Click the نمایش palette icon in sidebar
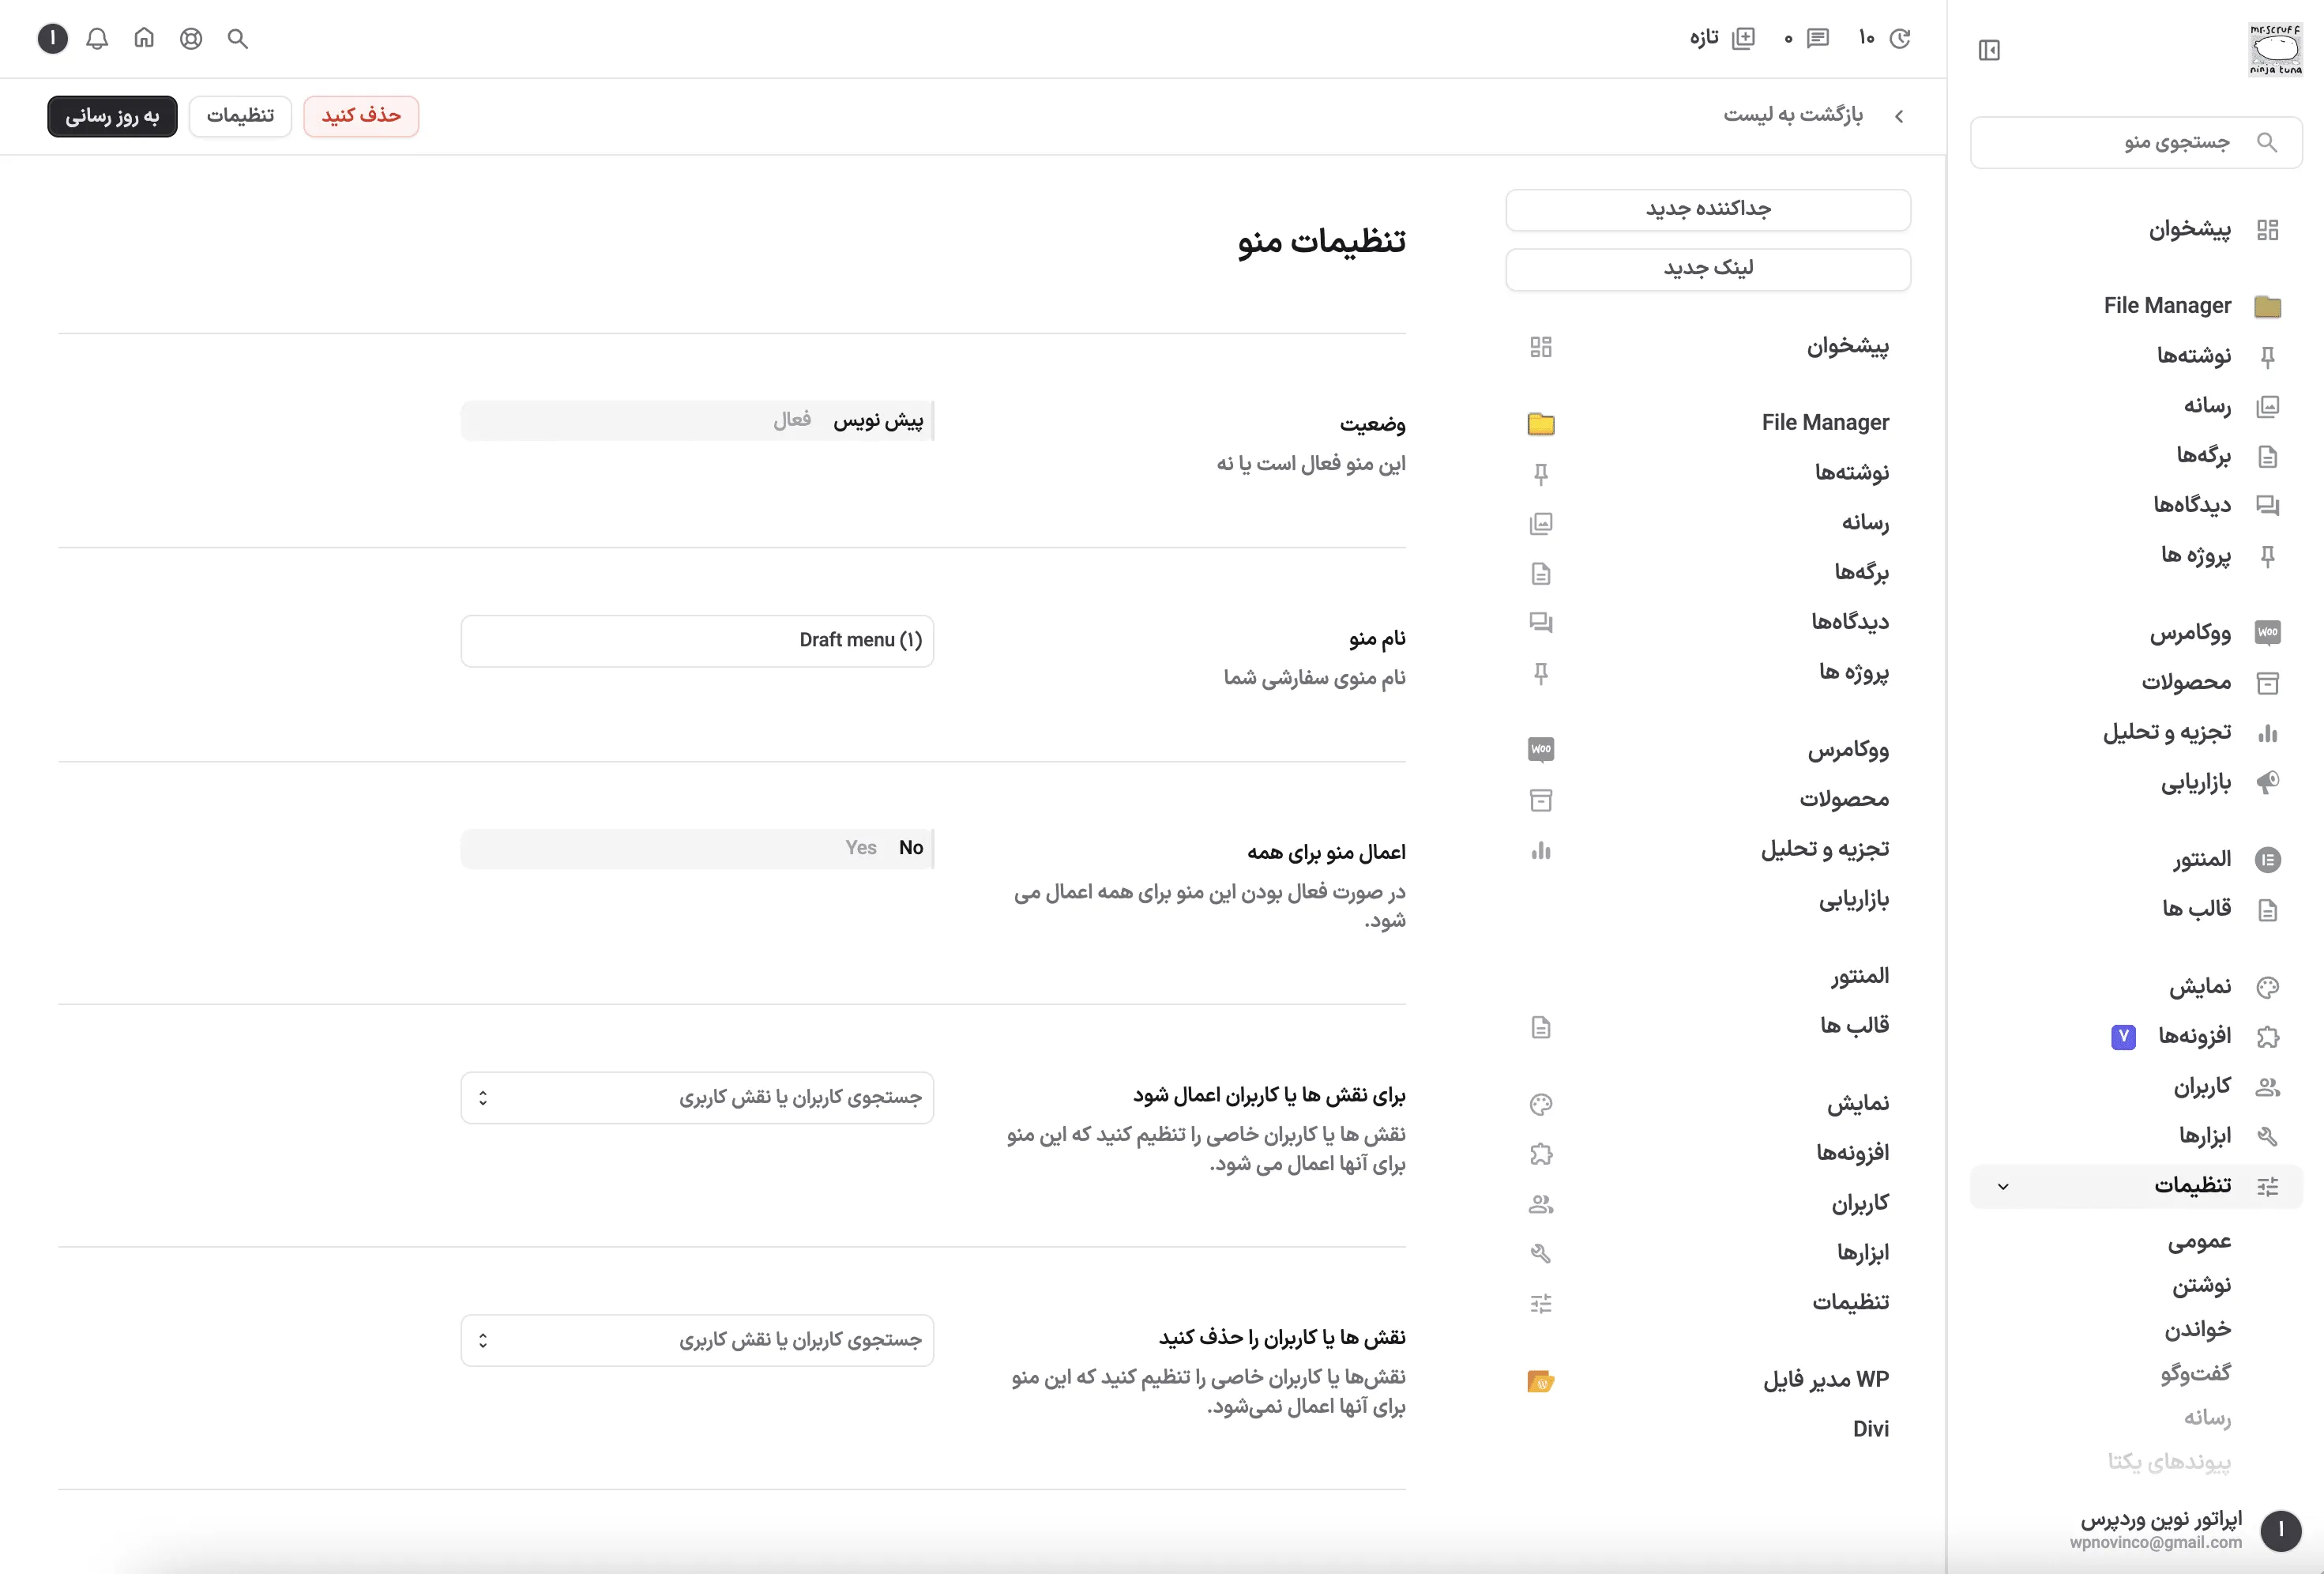The height and width of the screenshot is (1574, 2324). 2267,987
